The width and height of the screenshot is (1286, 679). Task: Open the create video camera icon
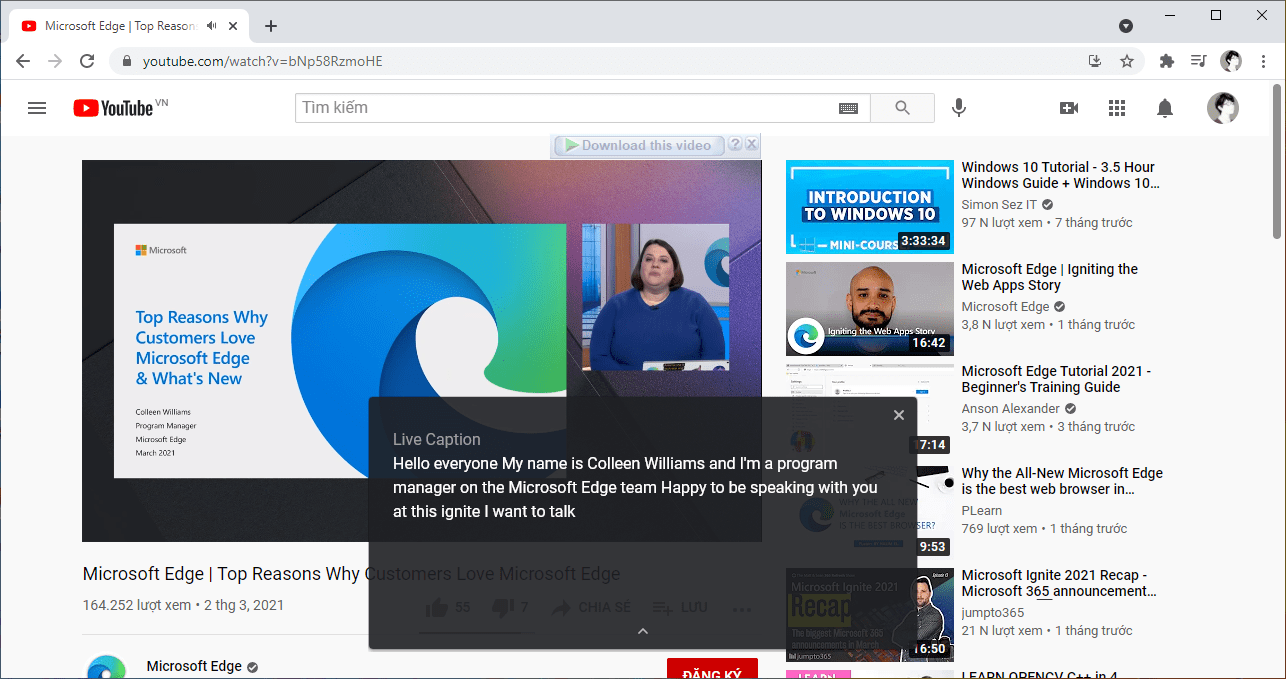tap(1069, 108)
